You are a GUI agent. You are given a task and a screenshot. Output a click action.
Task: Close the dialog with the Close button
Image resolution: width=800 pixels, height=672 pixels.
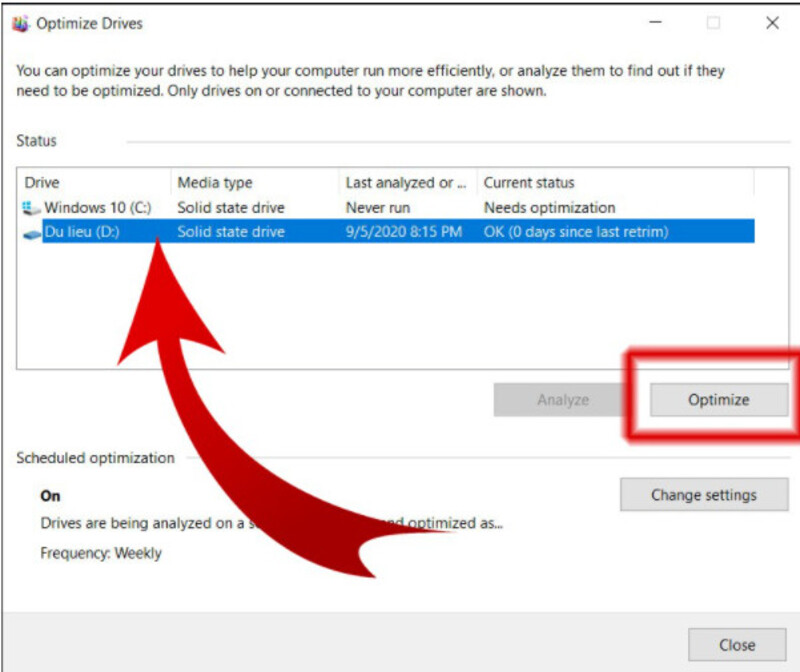pos(737,645)
